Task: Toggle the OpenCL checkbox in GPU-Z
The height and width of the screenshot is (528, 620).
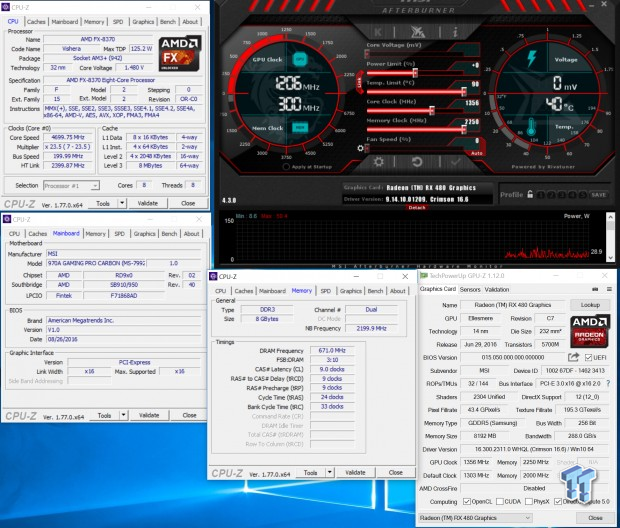Action: click(x=467, y=502)
